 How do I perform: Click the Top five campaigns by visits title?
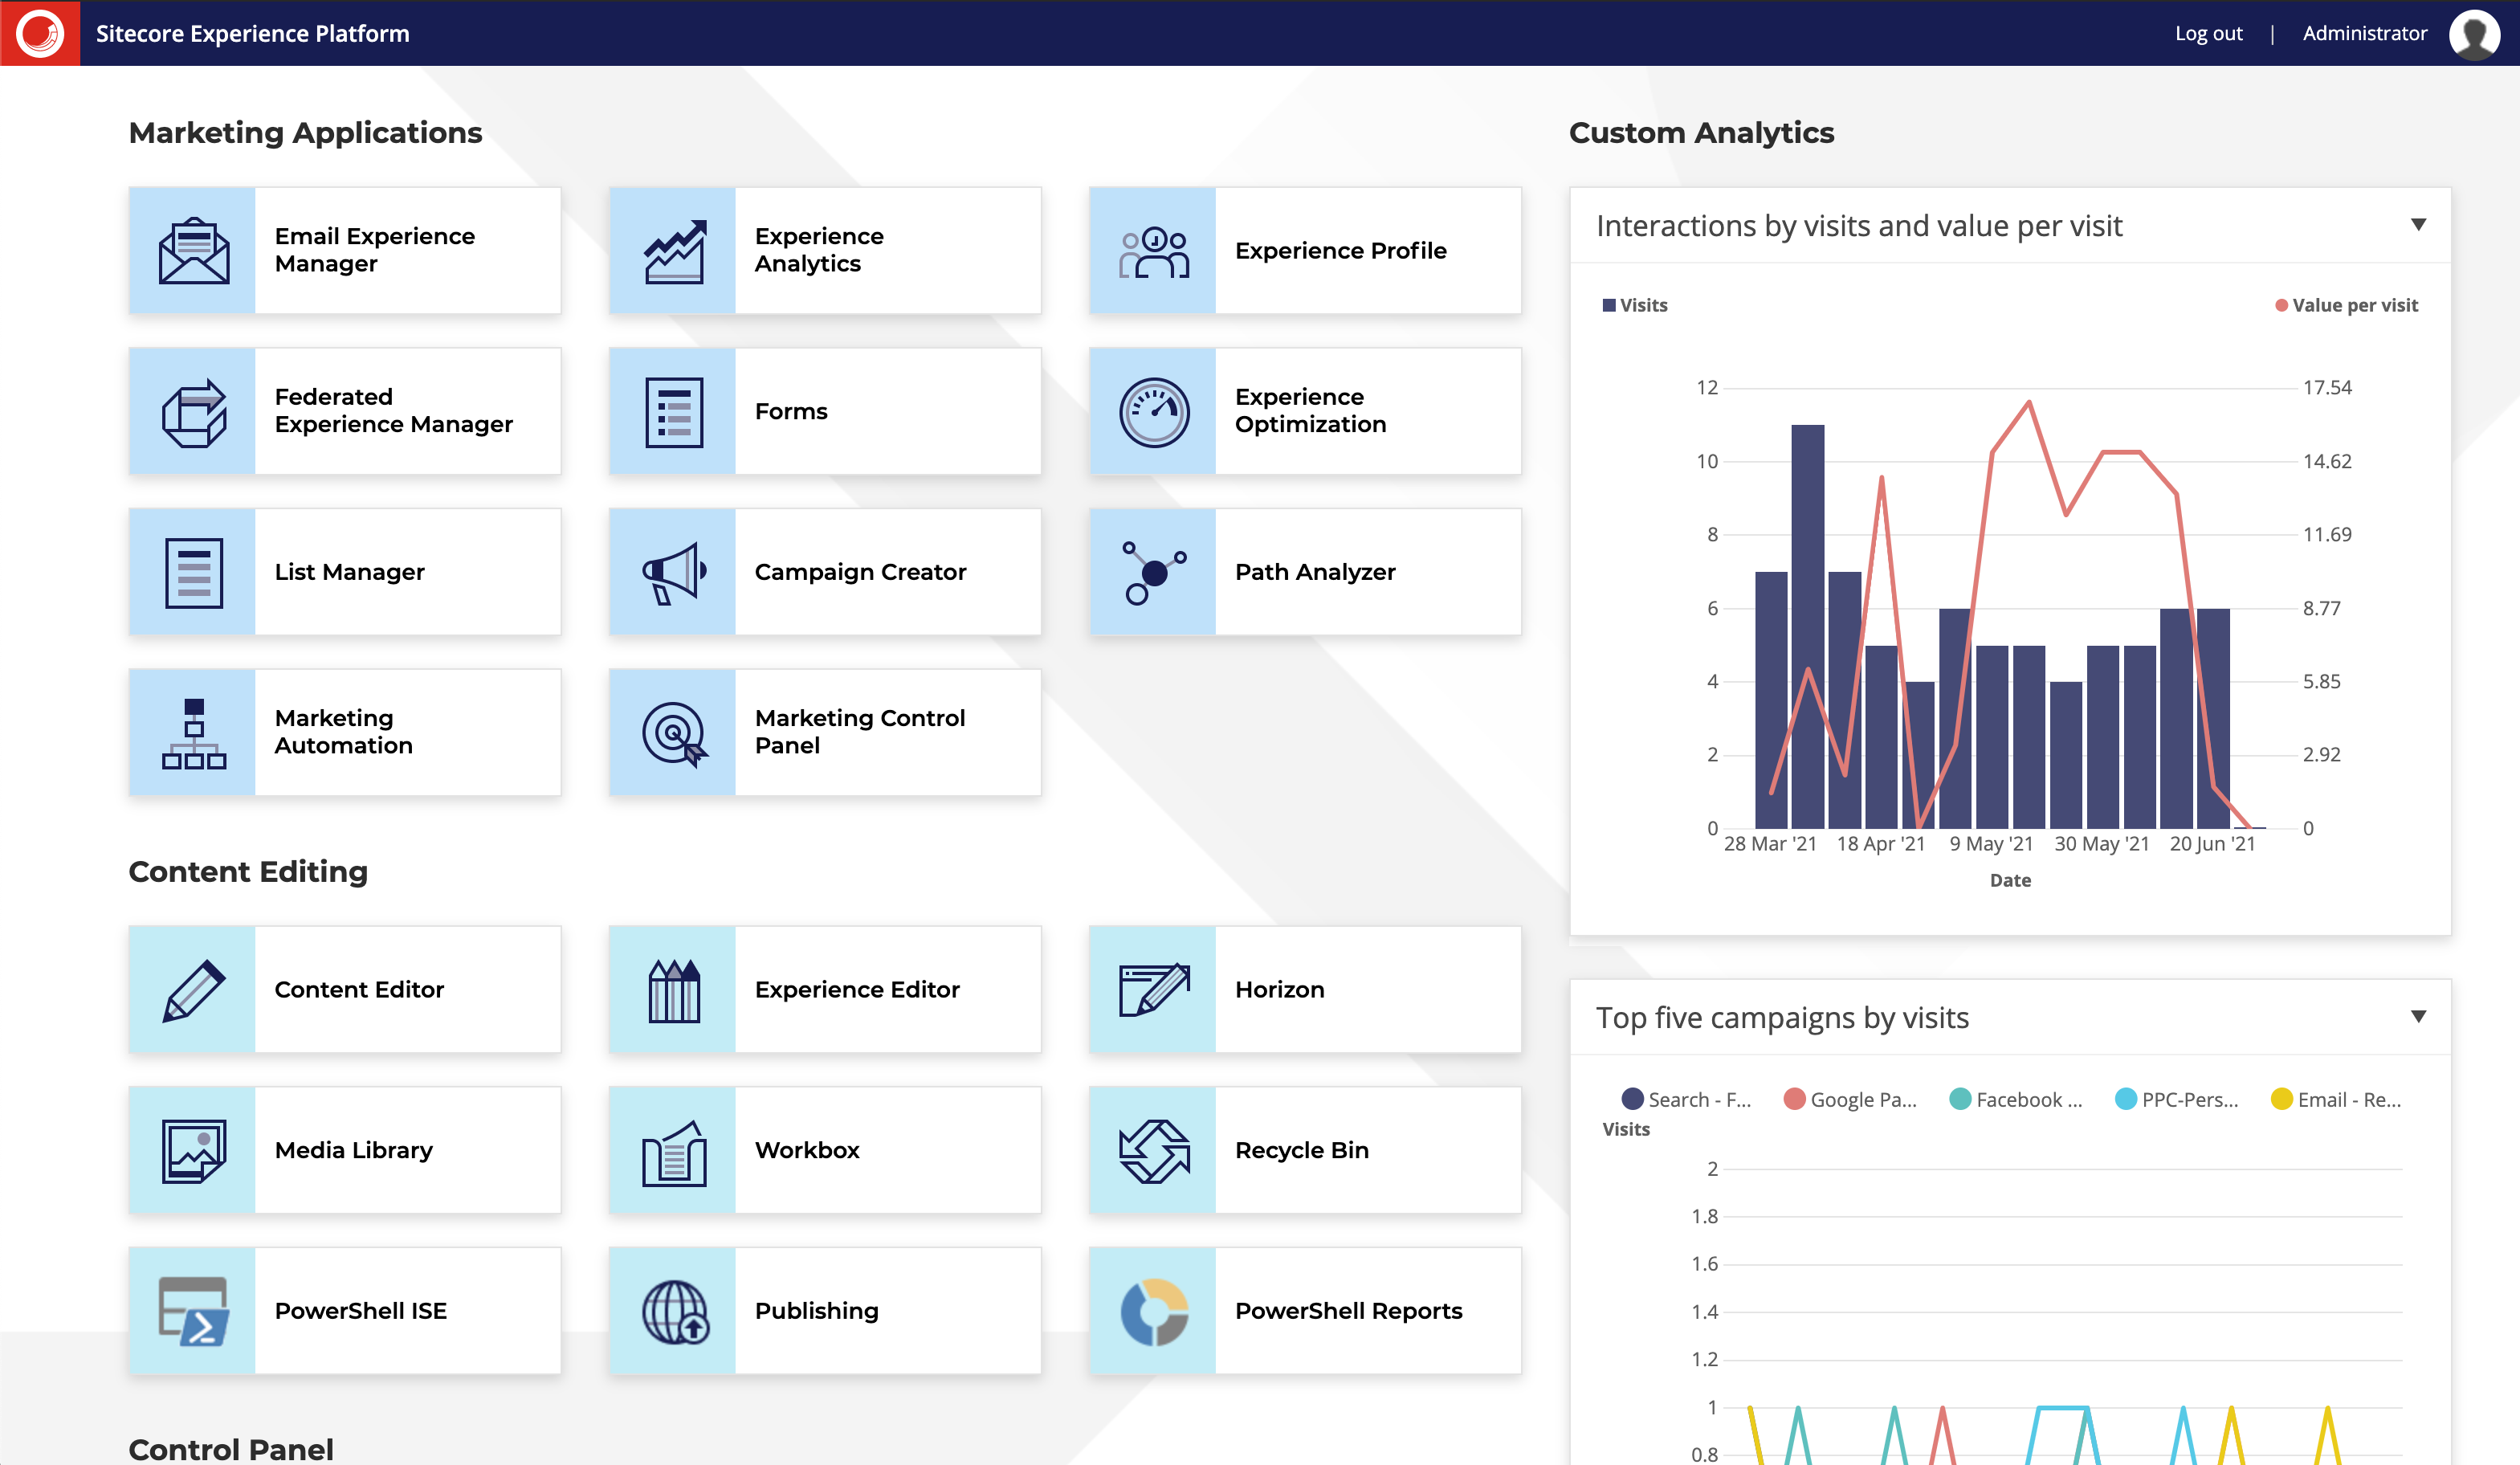1782,1018
